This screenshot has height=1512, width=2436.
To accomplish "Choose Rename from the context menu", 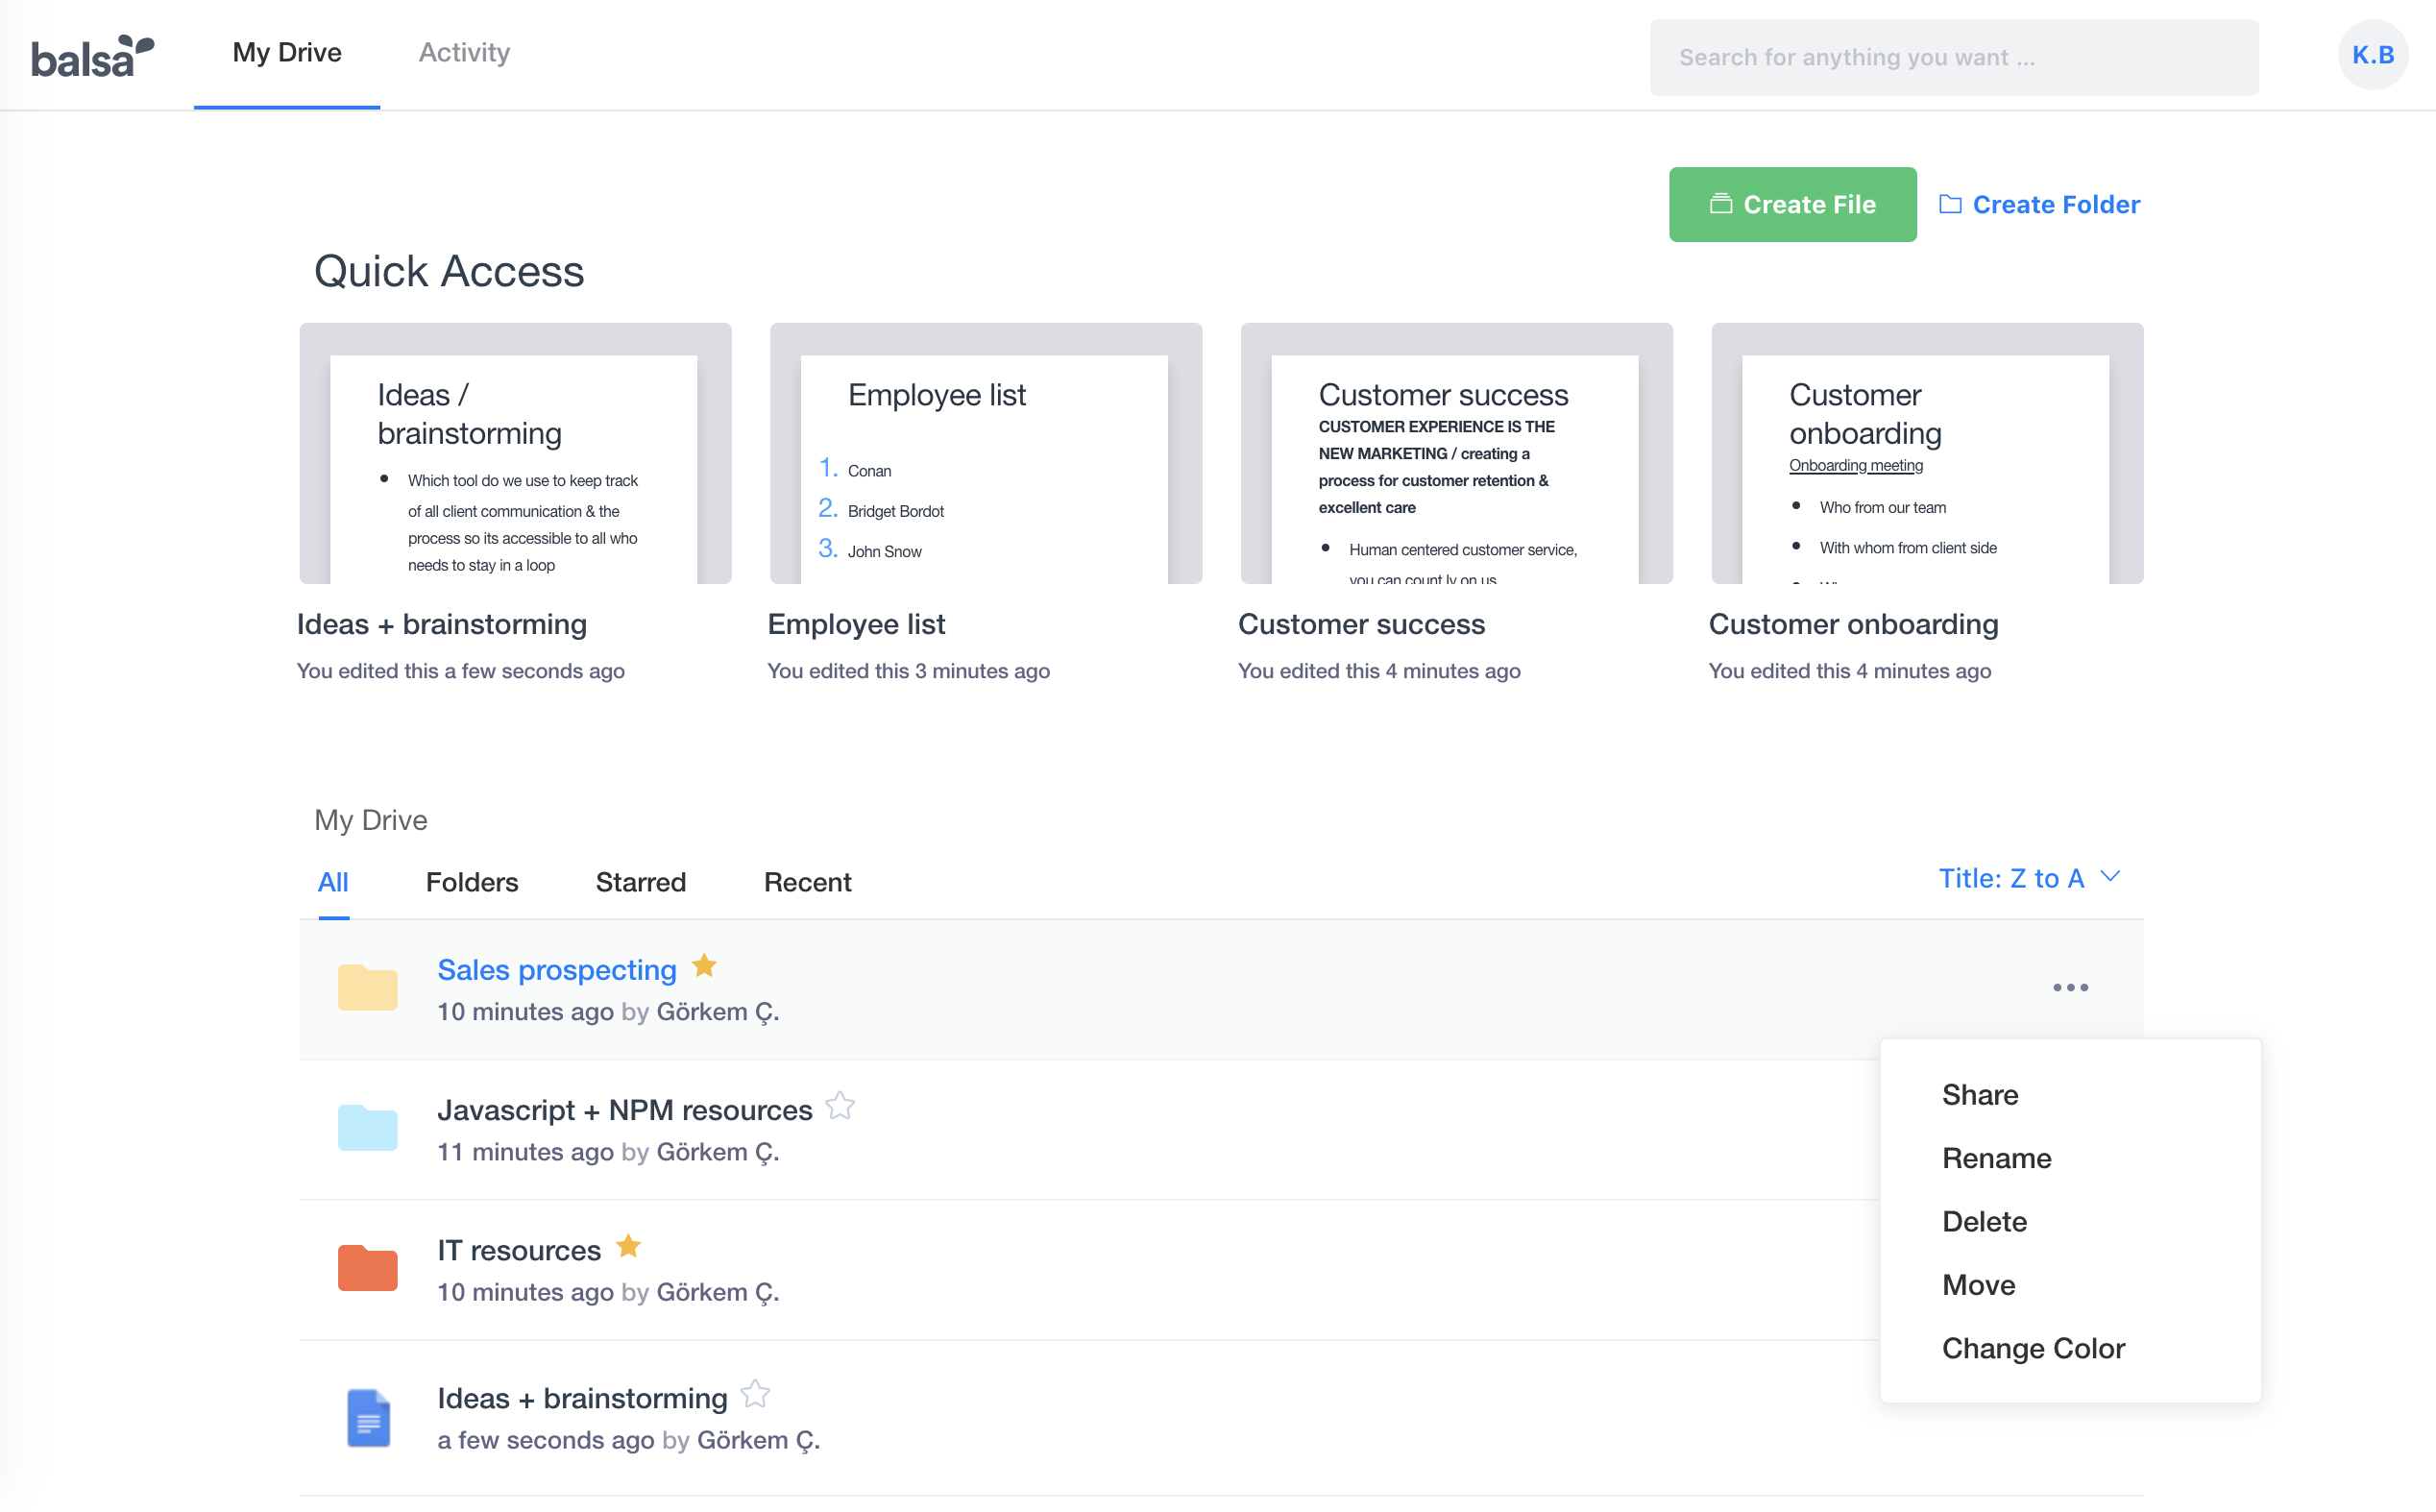I will coord(1996,1158).
